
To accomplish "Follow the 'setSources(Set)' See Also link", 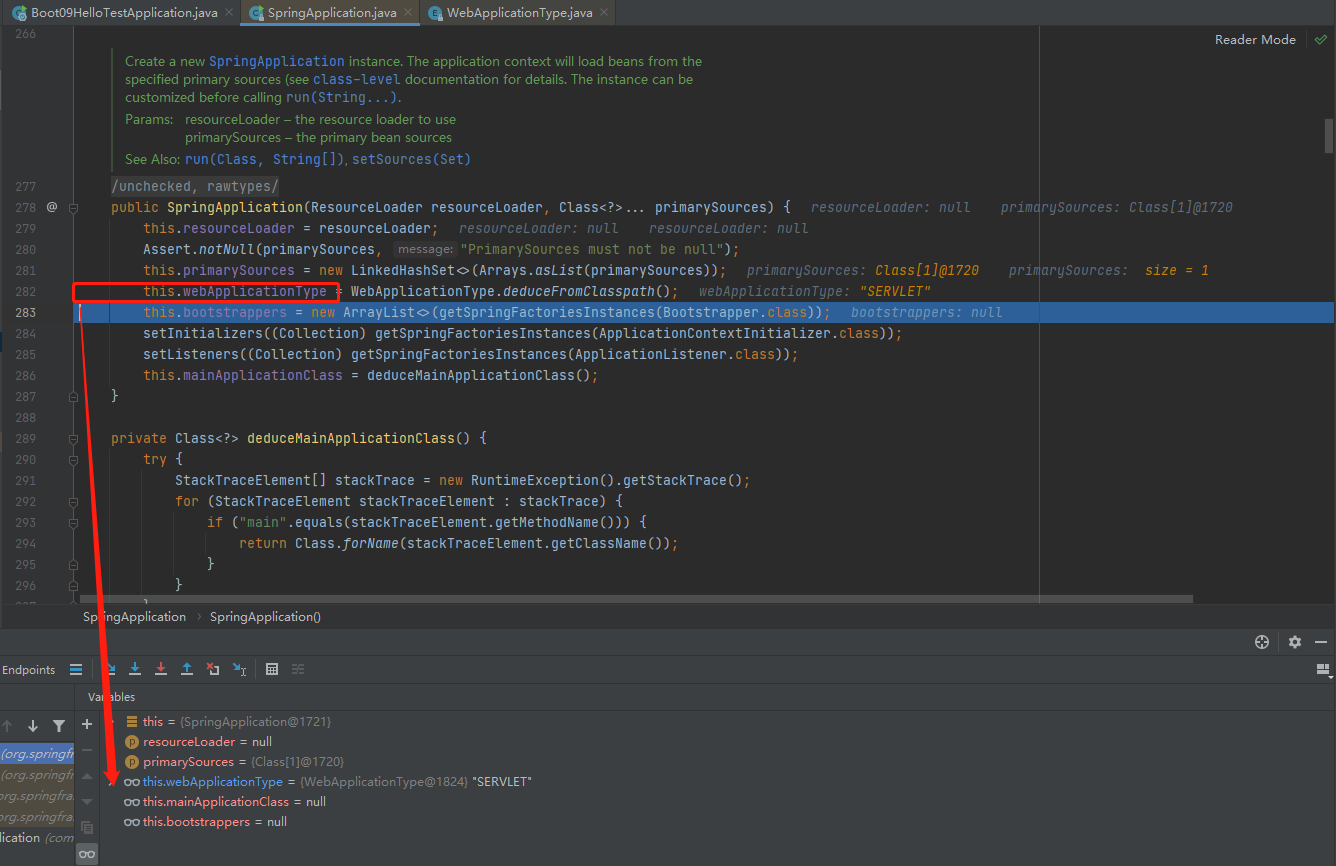I will point(410,159).
